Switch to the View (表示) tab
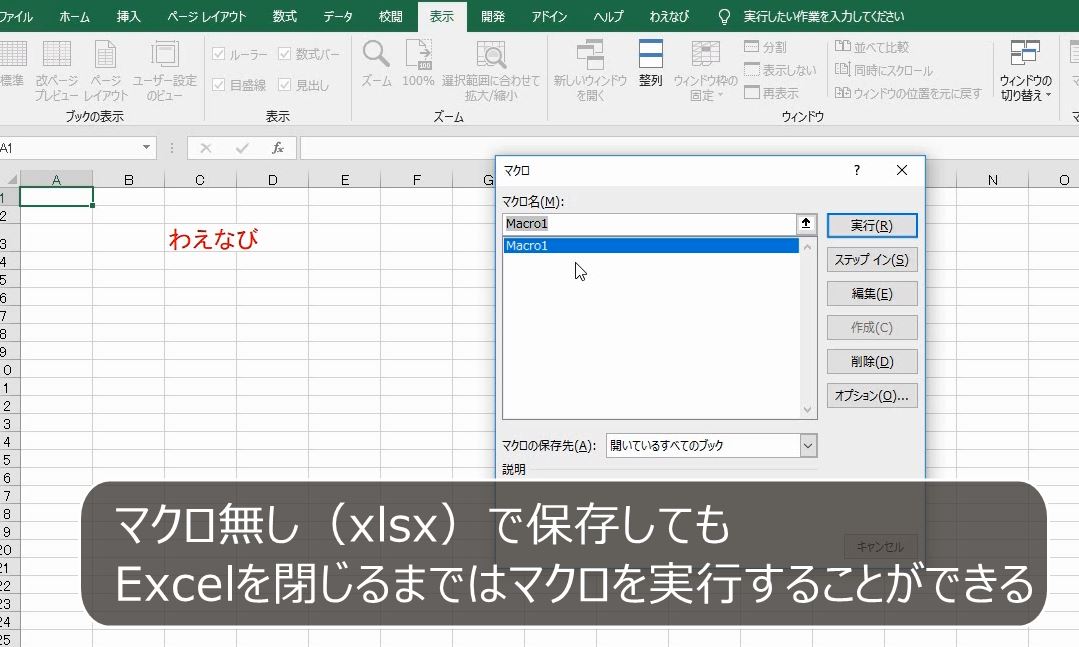The height and width of the screenshot is (647, 1079). (442, 16)
